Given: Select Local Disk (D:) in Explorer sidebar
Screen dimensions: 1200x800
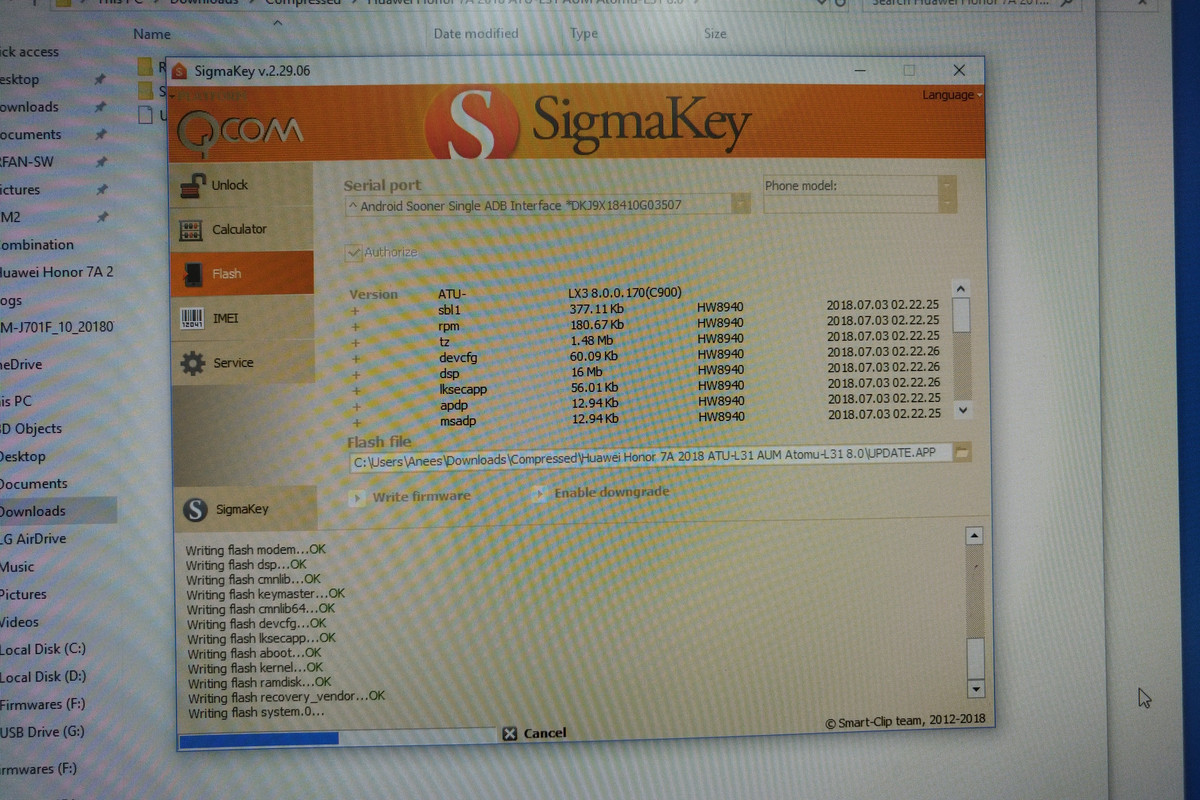Looking at the screenshot, I should (43, 677).
